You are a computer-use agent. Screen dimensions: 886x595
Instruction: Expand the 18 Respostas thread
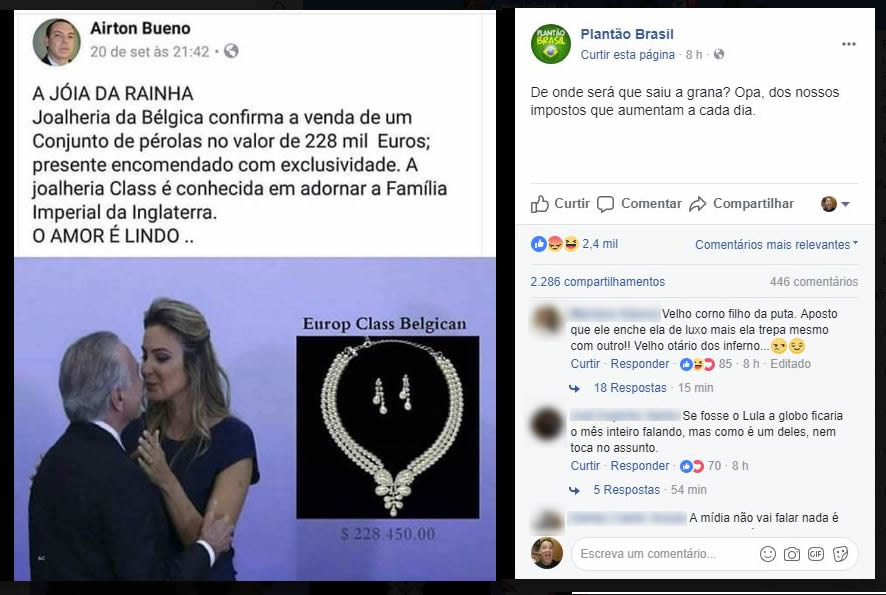[629, 388]
